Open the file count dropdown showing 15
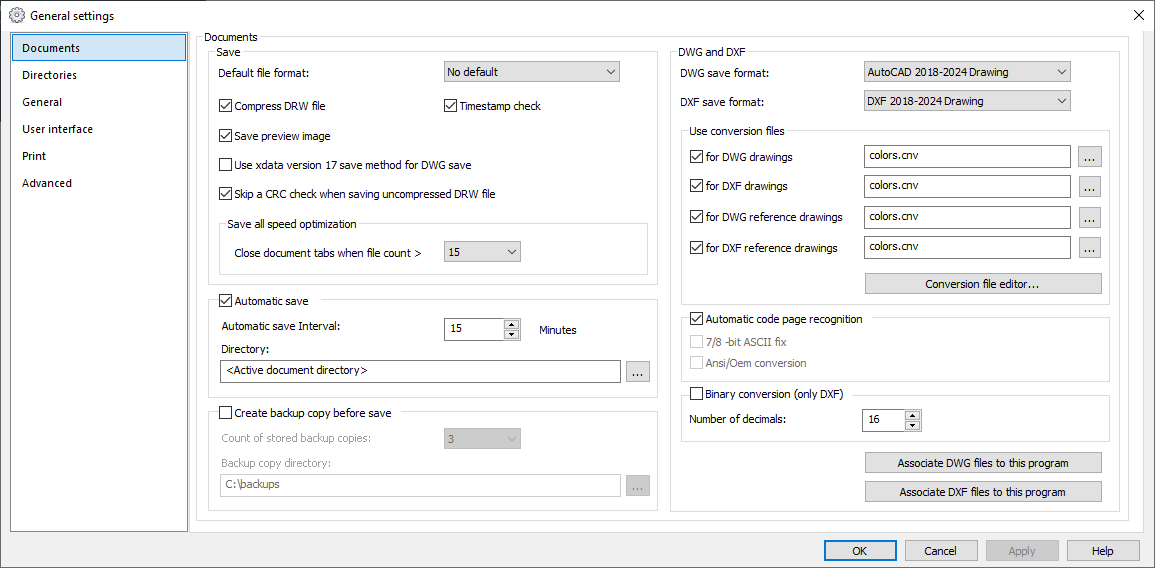1155x568 pixels. [x=482, y=252]
